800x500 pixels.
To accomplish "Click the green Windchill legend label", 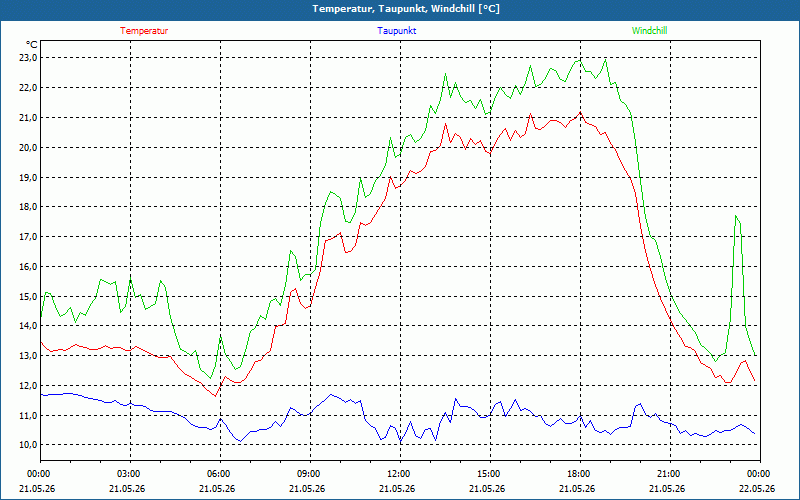I will (649, 31).
